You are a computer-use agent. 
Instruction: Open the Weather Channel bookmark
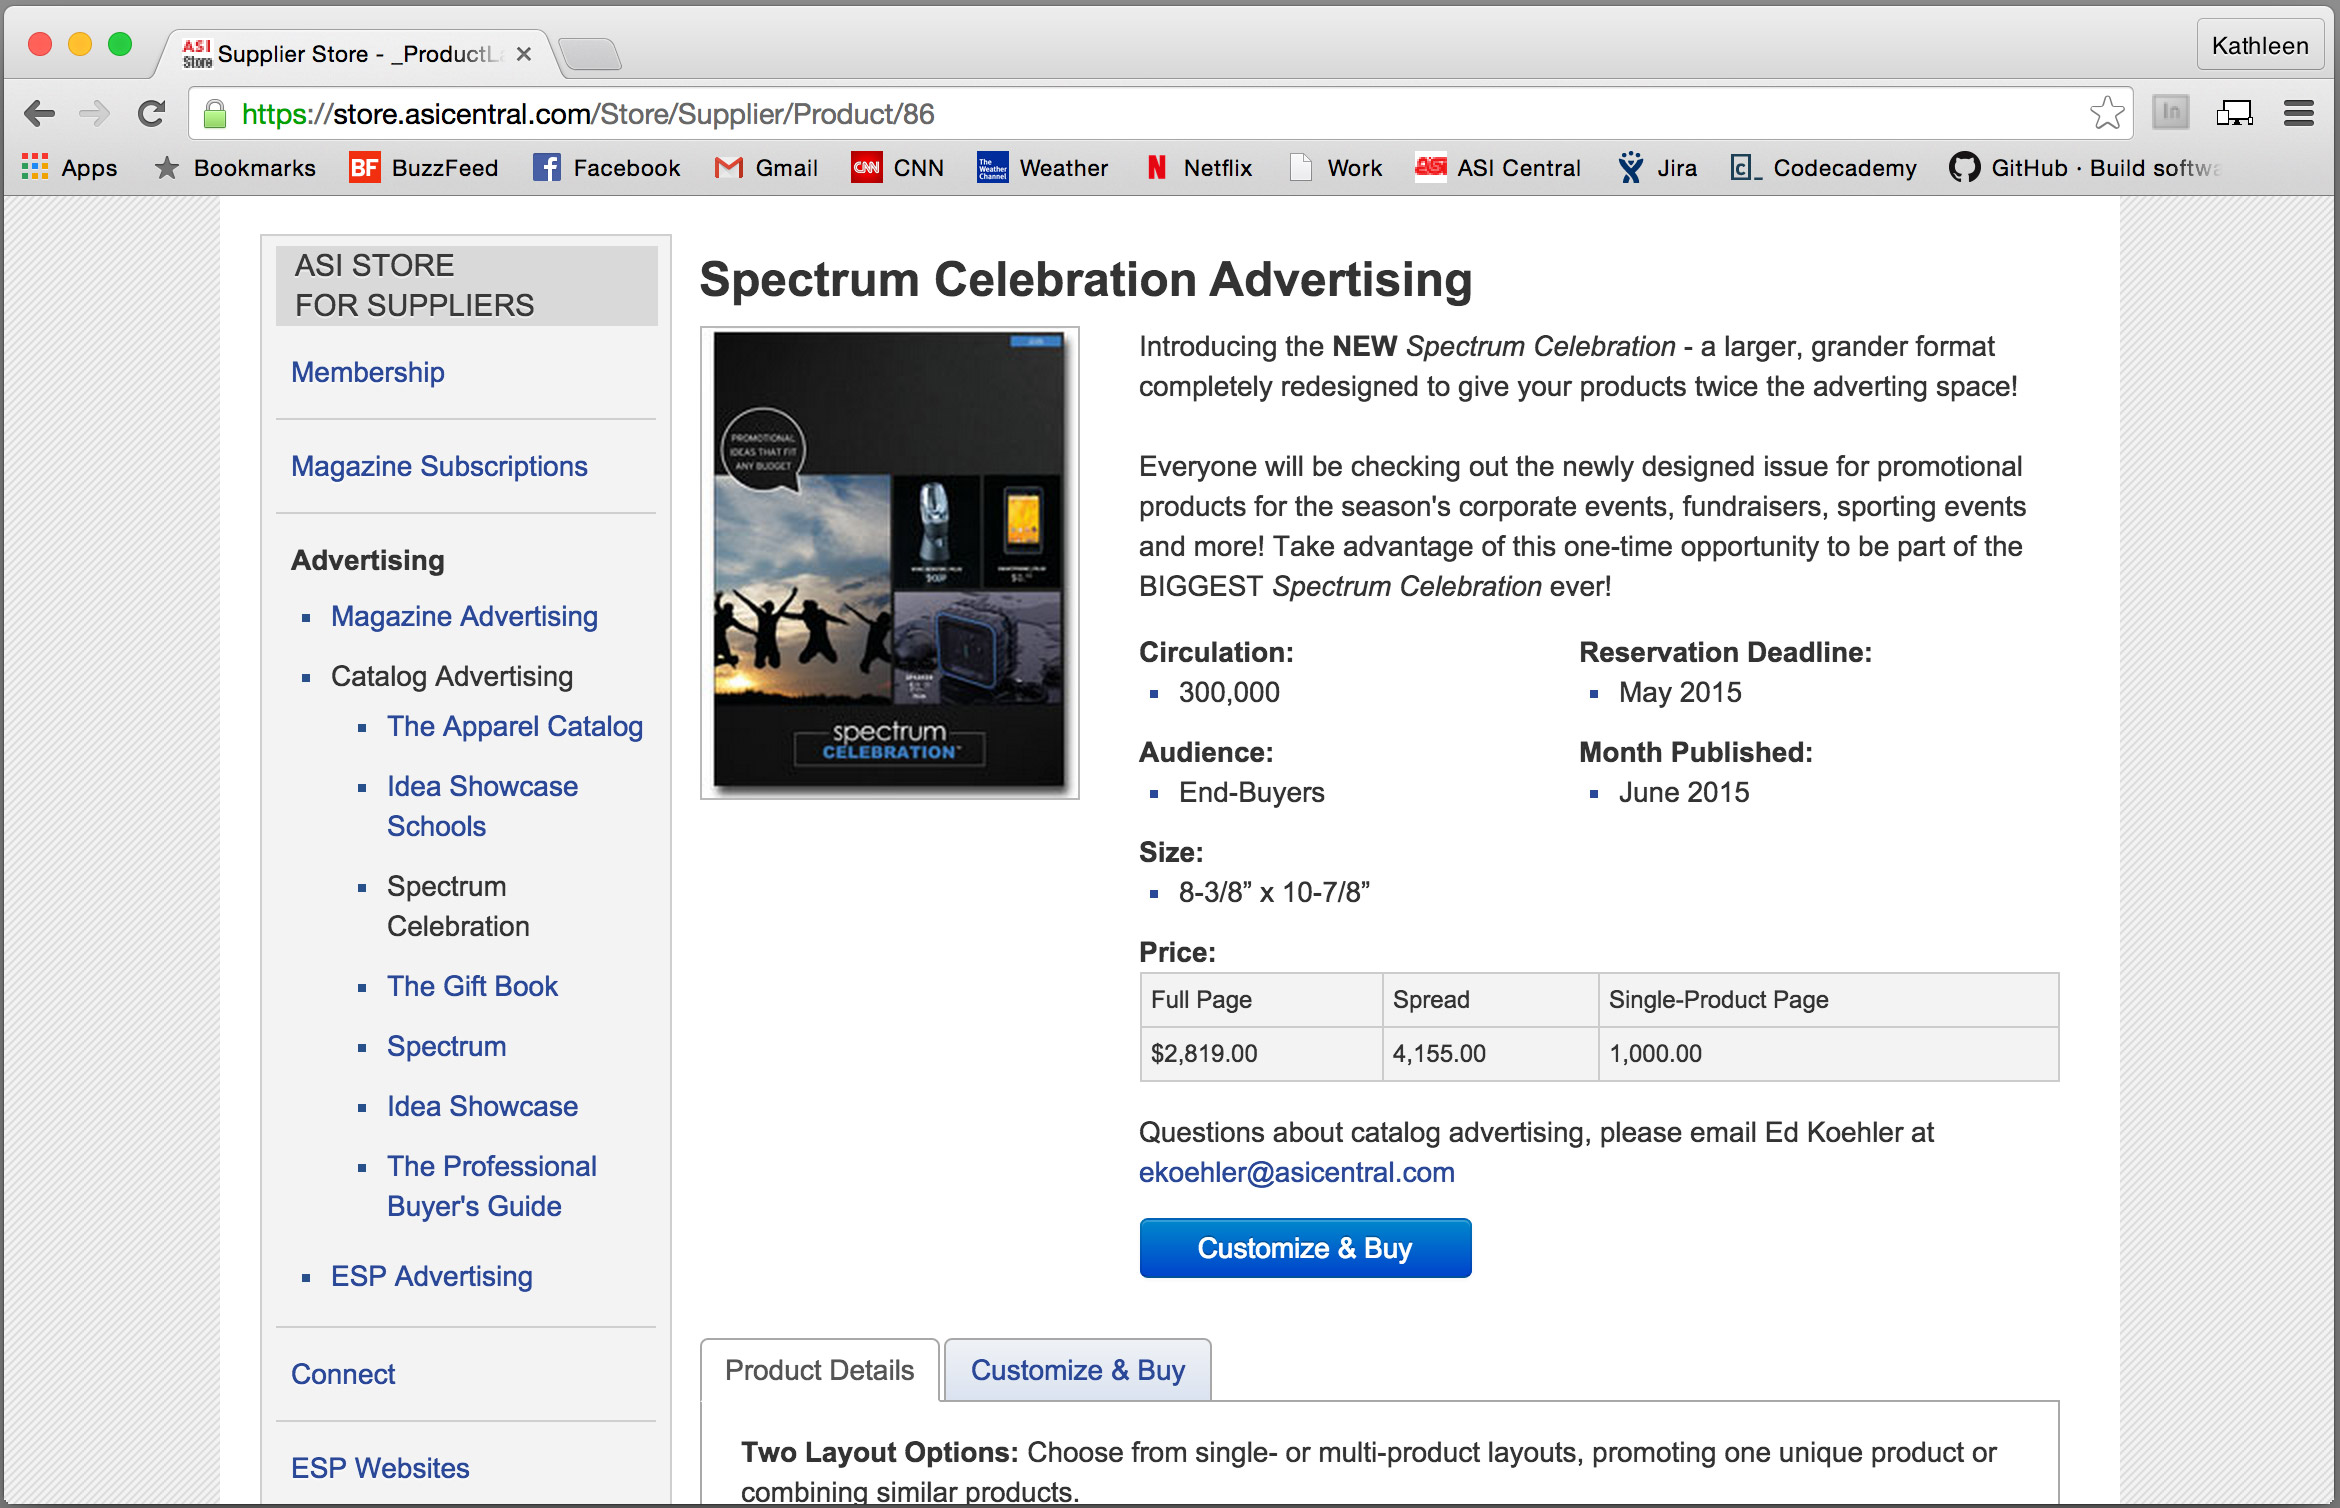(1042, 167)
